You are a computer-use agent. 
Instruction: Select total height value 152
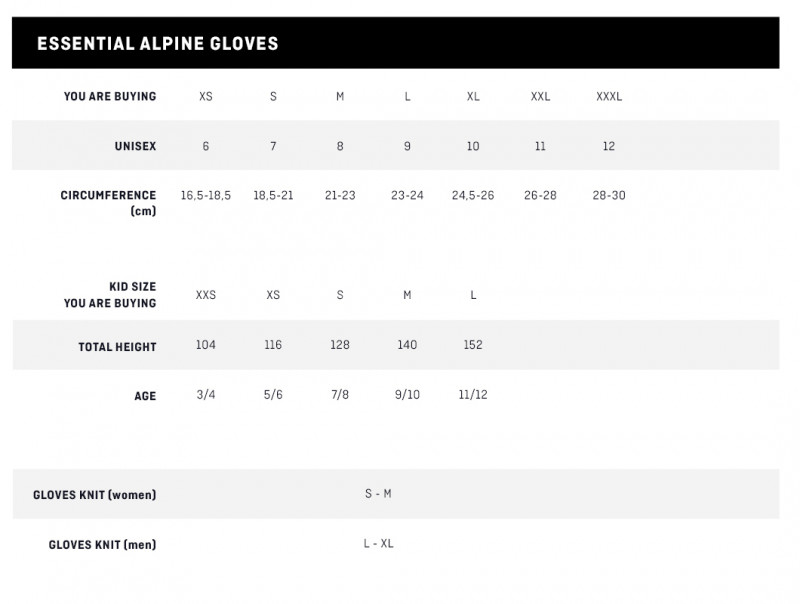pos(473,345)
